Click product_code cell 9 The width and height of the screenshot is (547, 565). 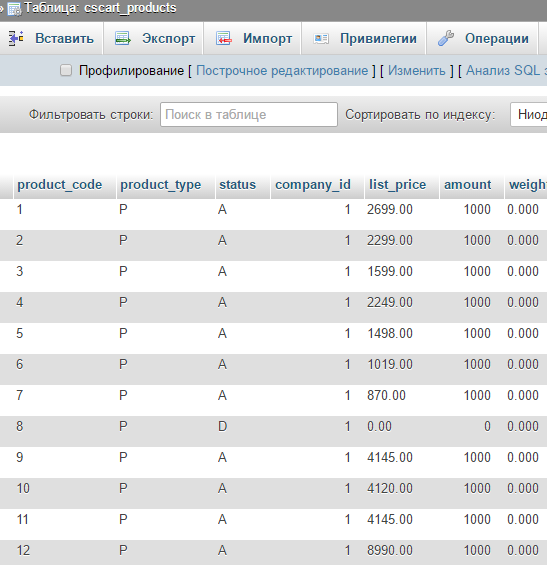click(20, 457)
